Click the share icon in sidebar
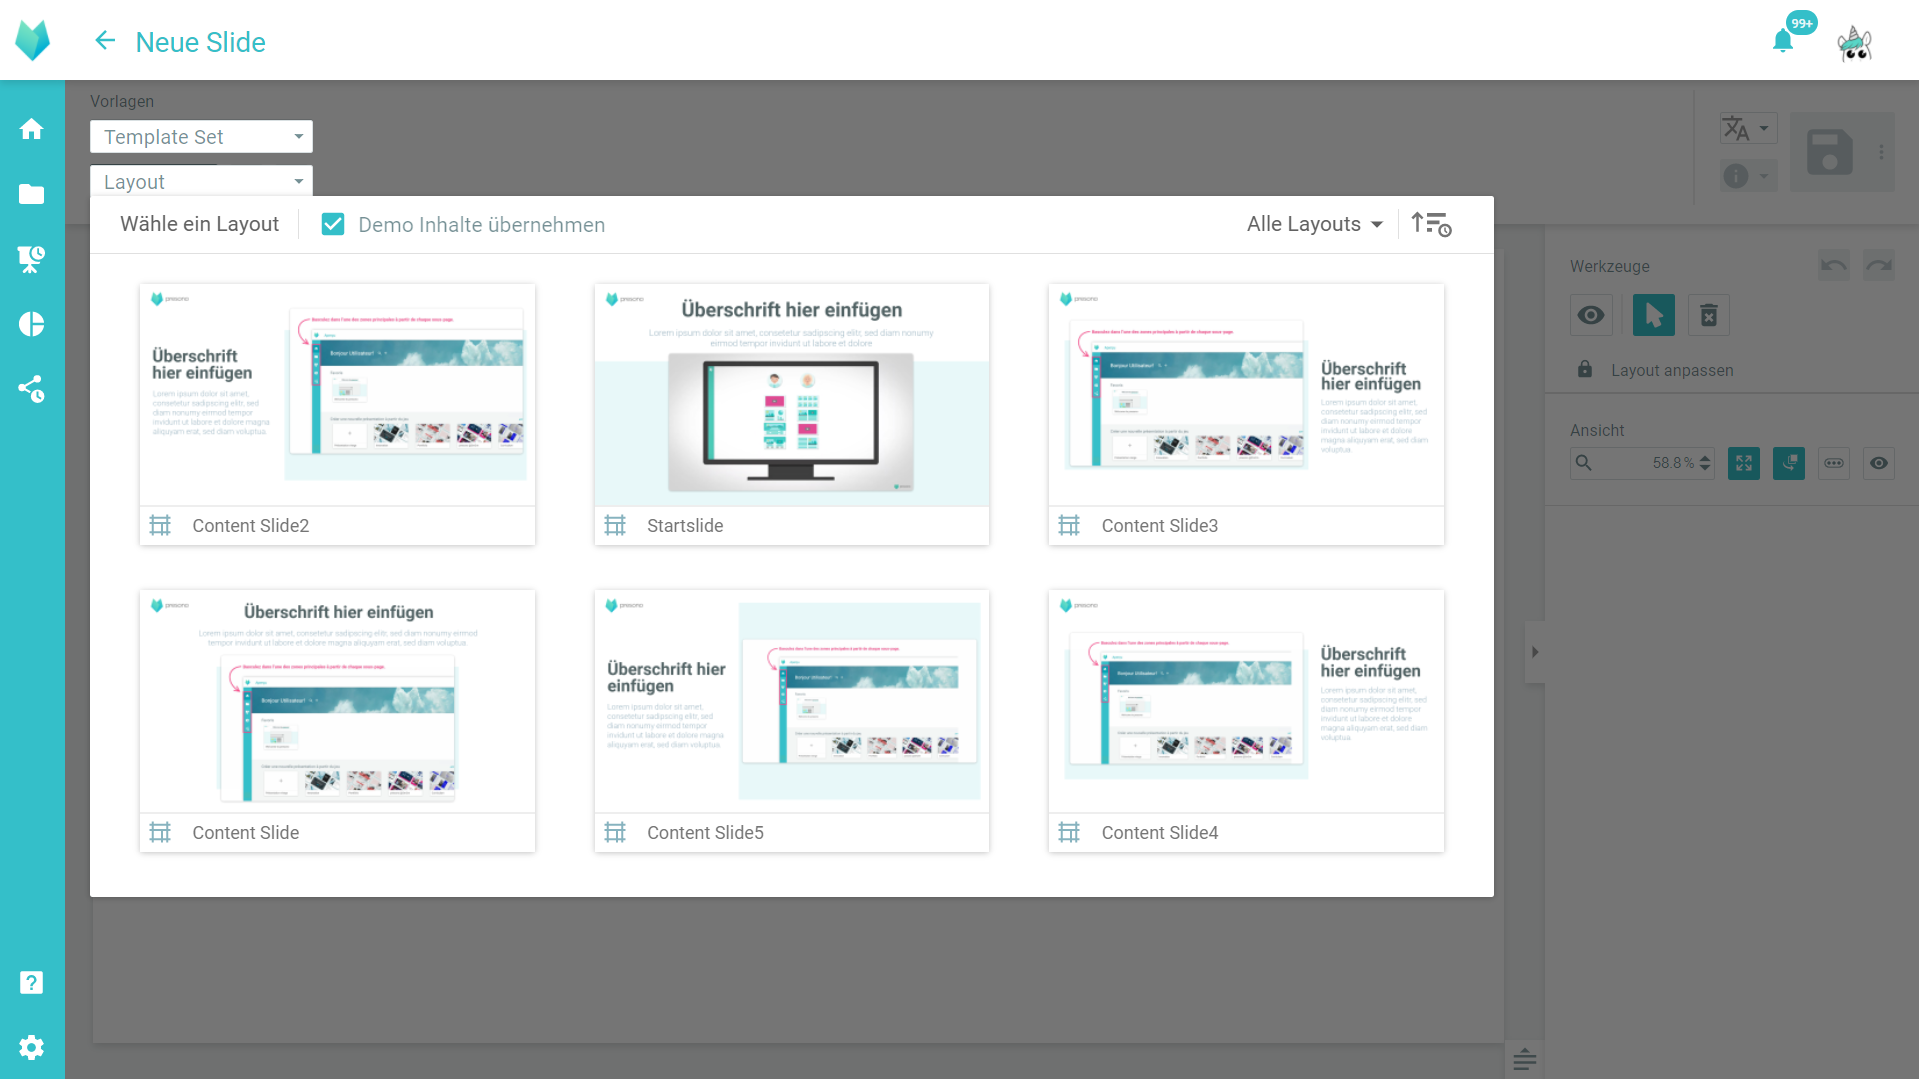Image resolution: width=1919 pixels, height=1079 pixels. pyautogui.click(x=32, y=389)
